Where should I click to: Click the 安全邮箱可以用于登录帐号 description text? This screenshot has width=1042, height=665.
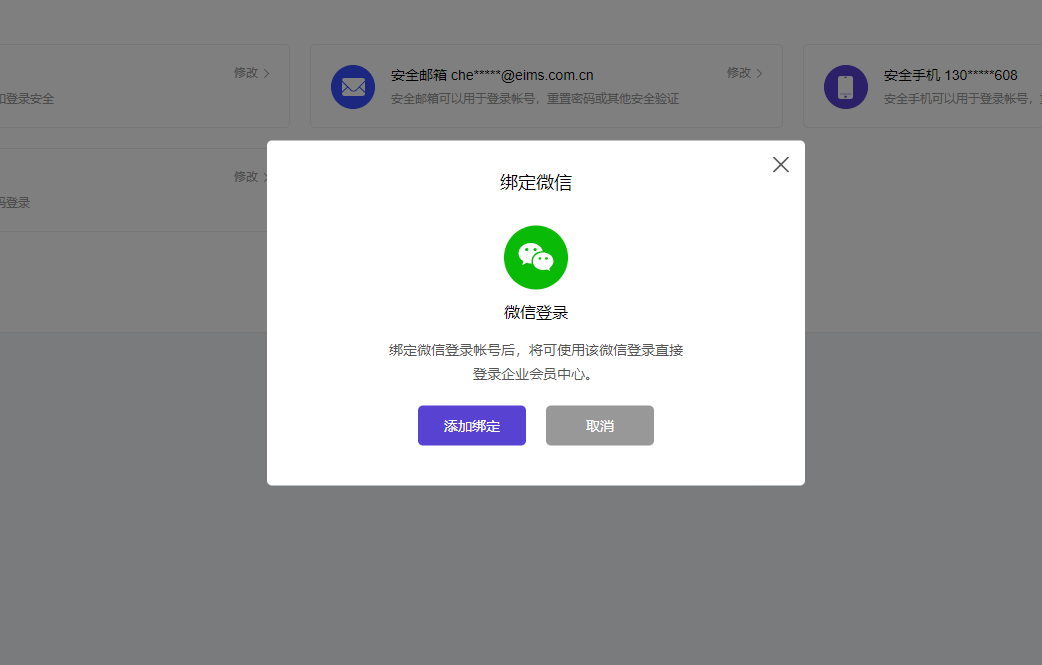click(x=535, y=99)
